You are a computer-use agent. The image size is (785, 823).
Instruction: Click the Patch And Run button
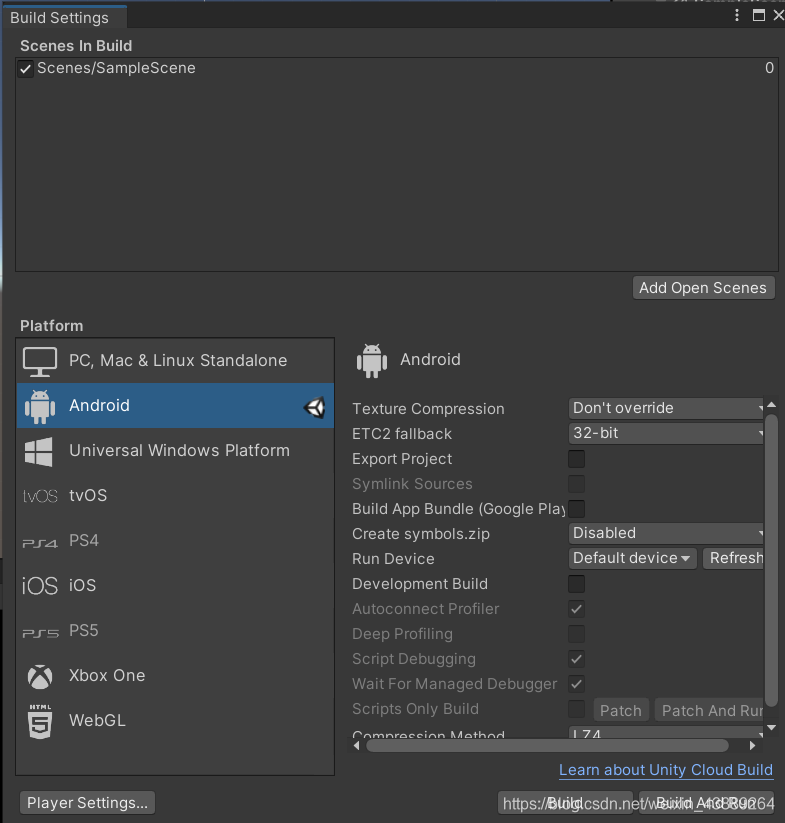pyautogui.click(x=709, y=711)
